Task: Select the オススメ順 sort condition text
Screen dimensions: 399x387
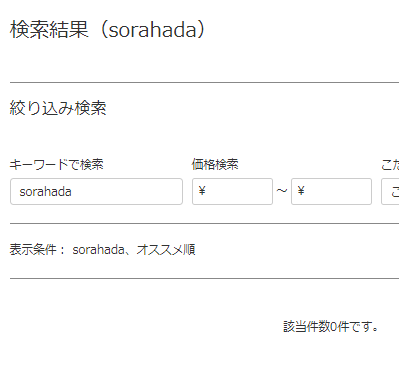Action: click(166, 249)
